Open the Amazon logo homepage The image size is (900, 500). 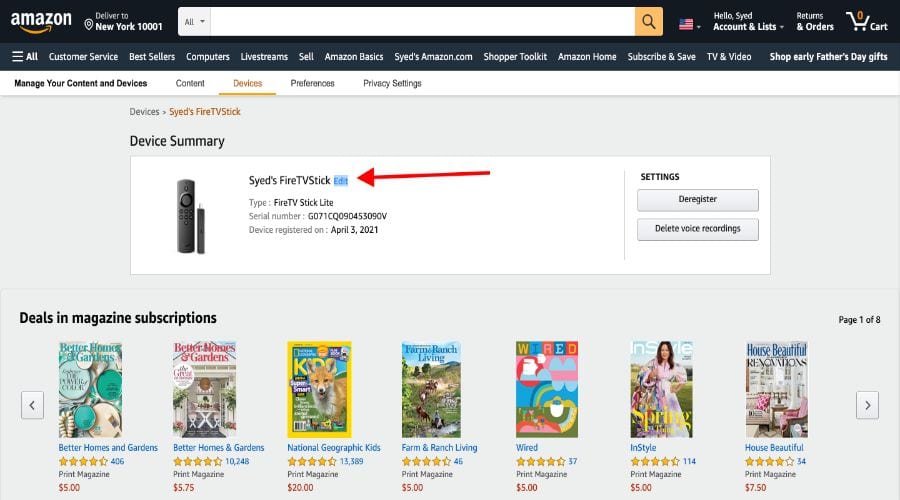coord(41,22)
